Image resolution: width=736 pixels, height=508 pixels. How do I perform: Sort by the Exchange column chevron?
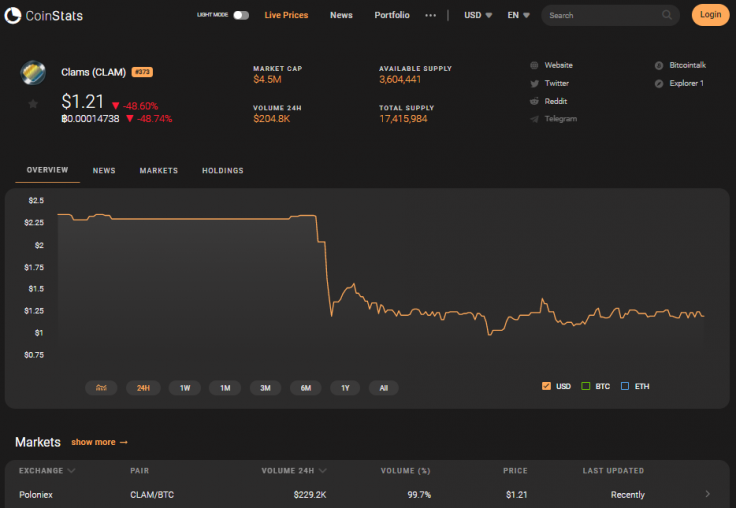(71, 470)
